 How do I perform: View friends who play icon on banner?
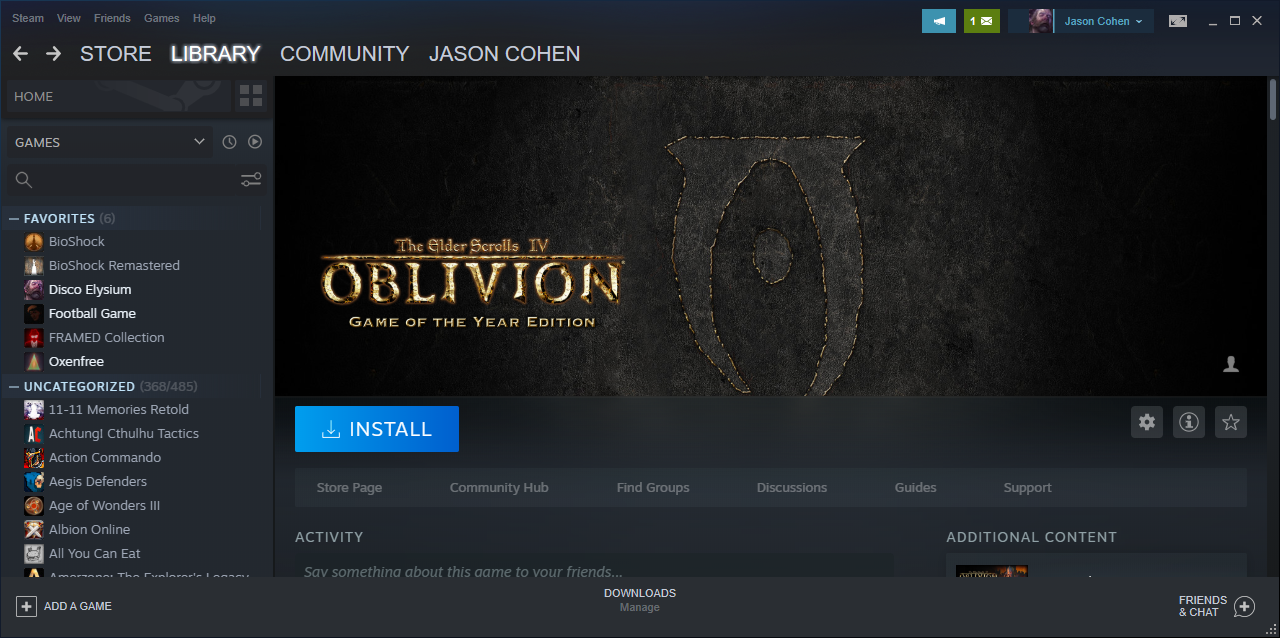coord(1231,364)
